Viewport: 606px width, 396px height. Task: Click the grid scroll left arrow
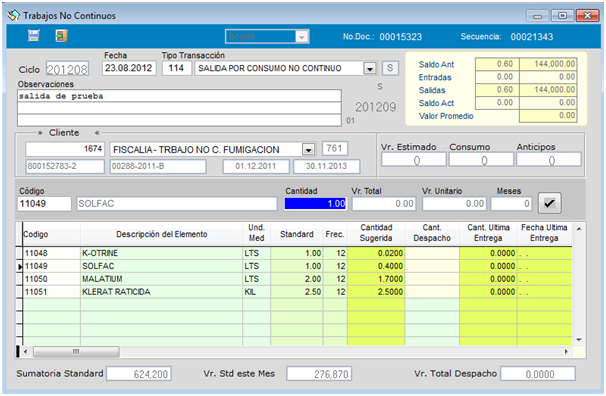click(x=25, y=352)
